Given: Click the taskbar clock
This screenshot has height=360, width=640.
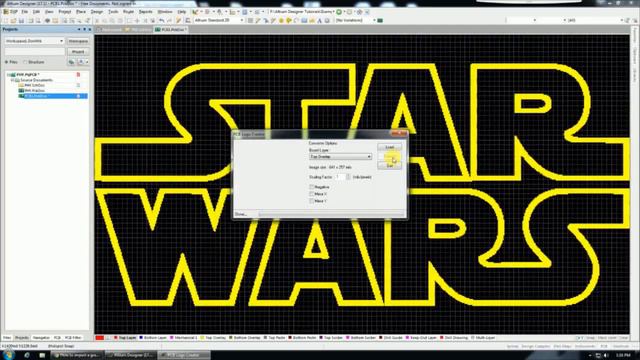Looking at the screenshot, I should pos(623,356).
